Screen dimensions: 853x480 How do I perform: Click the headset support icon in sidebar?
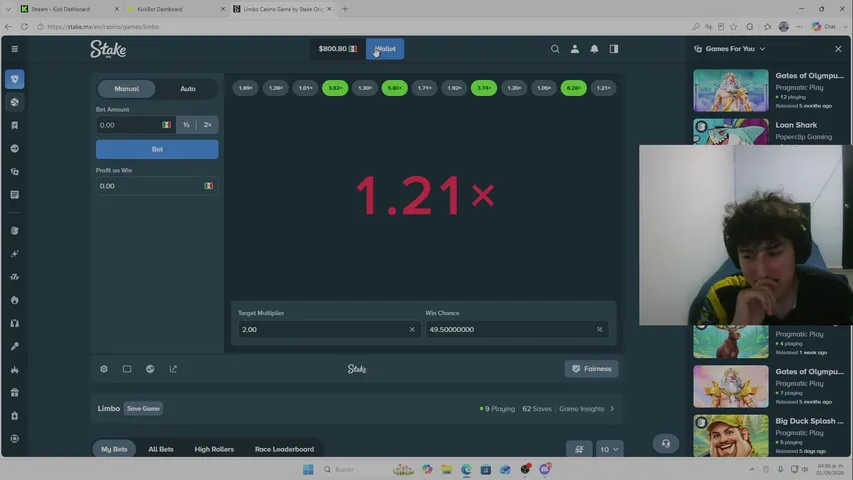pyautogui.click(x=15, y=323)
